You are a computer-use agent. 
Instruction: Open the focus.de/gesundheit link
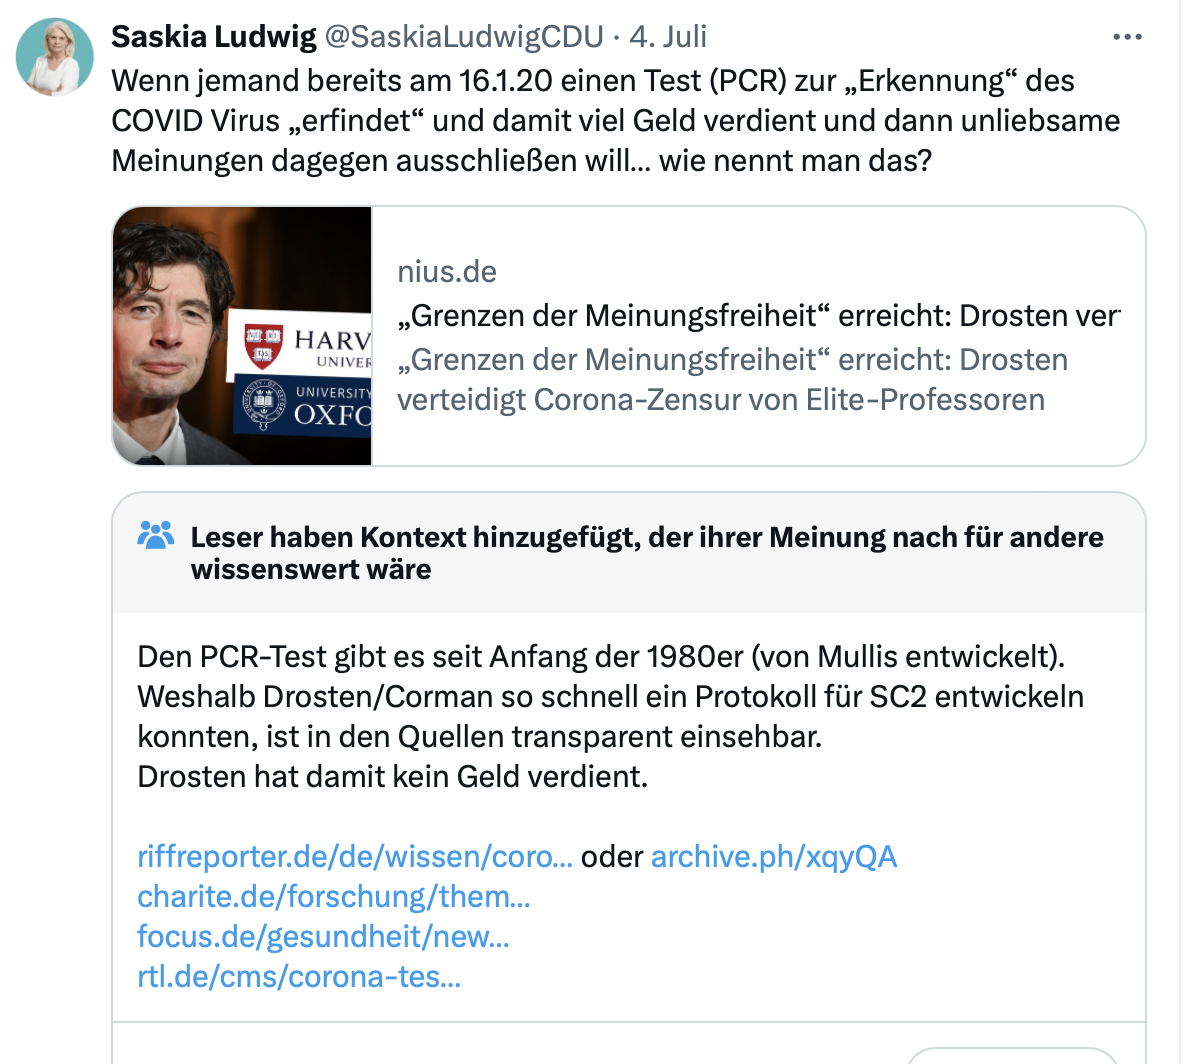coord(323,937)
